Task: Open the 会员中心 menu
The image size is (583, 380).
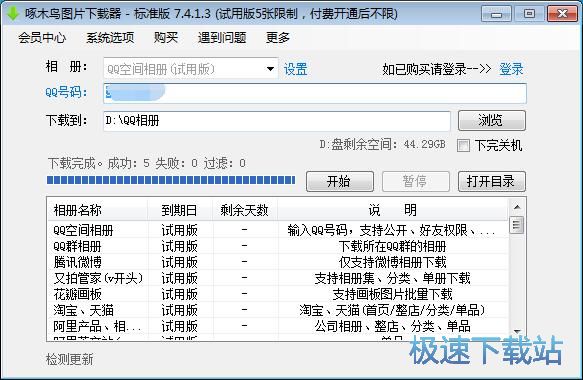Action: click(x=42, y=38)
